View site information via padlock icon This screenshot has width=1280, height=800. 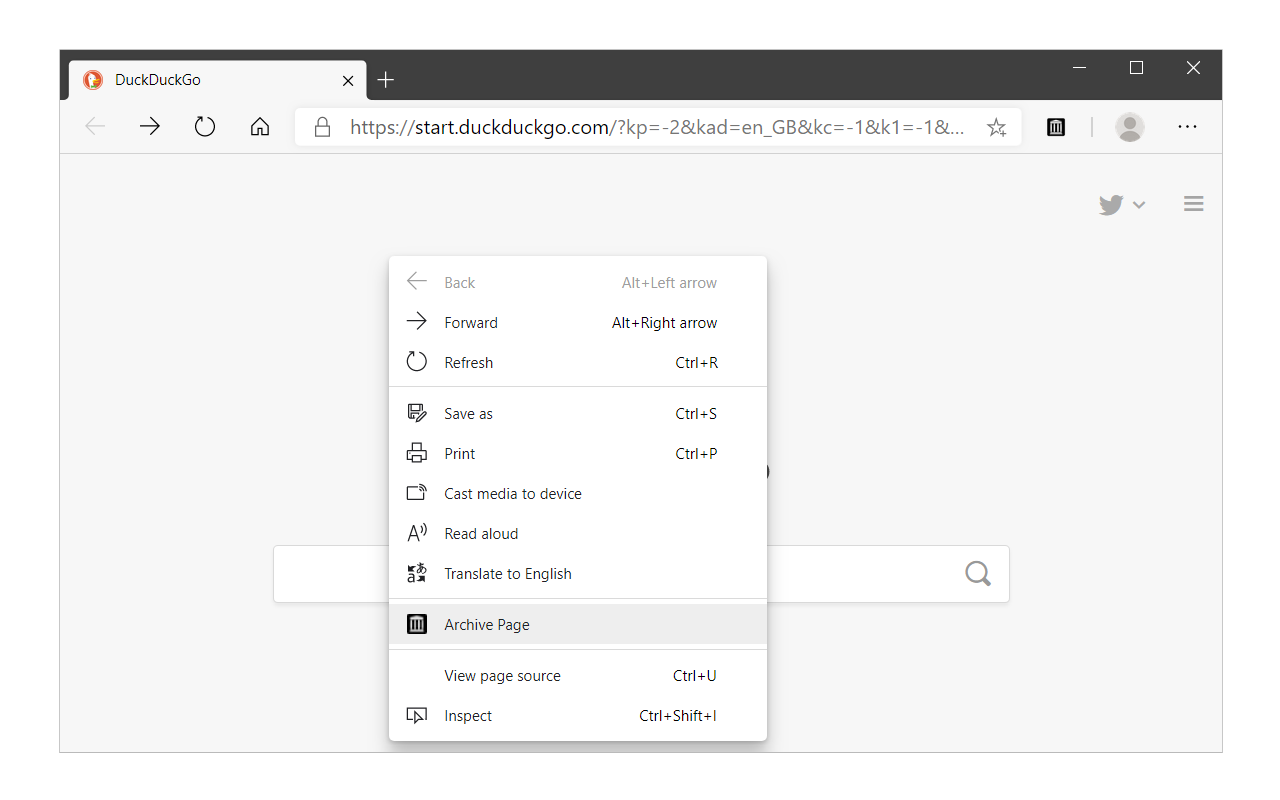point(322,127)
